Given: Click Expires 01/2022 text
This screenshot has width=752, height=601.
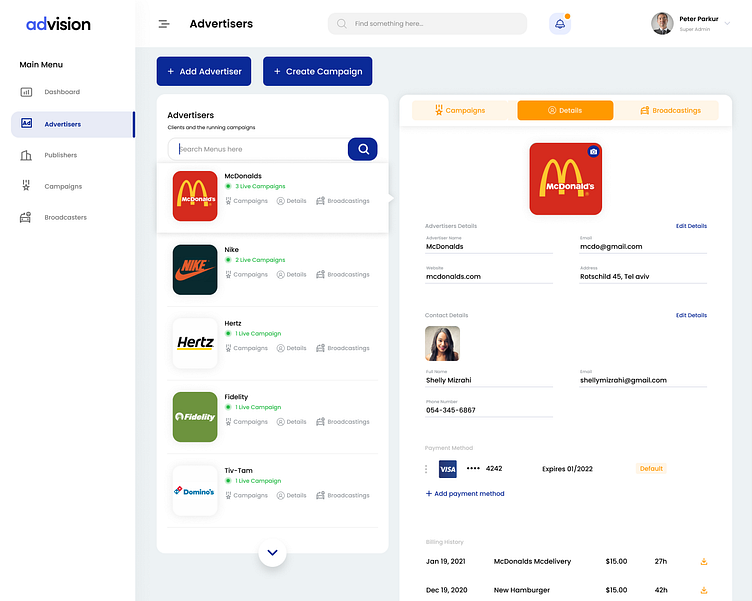Looking at the screenshot, I should (x=567, y=469).
